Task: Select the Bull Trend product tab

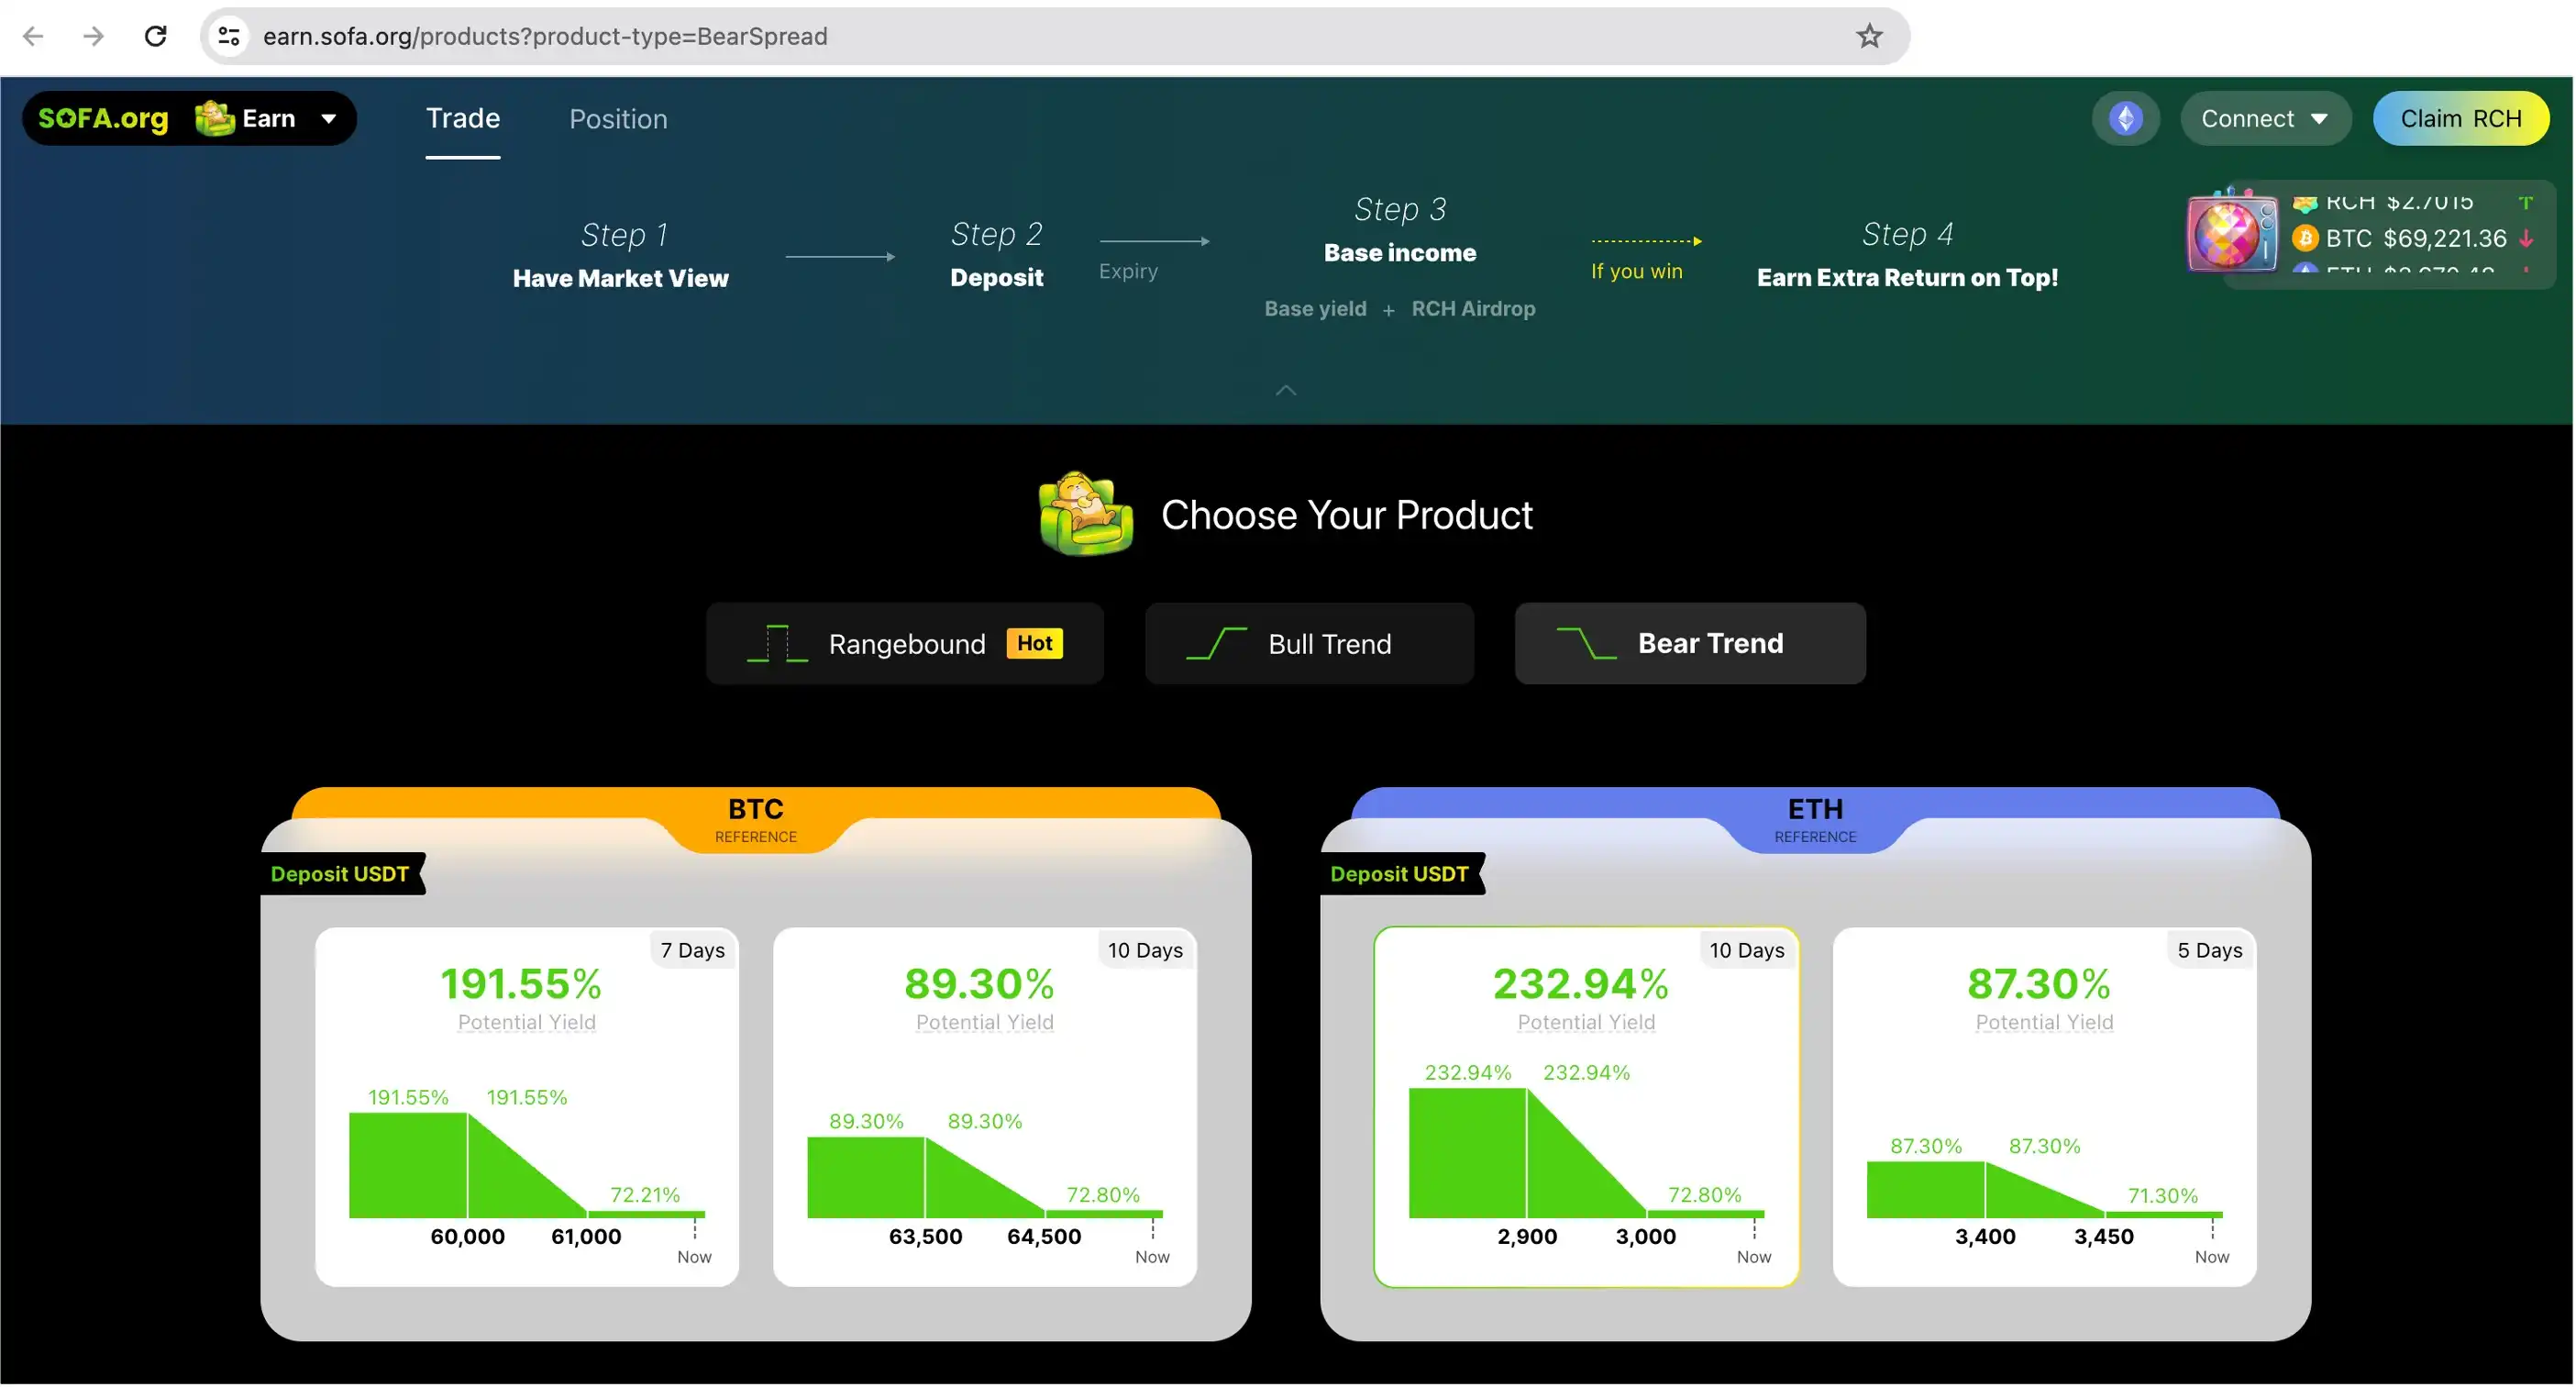Action: 1310,644
